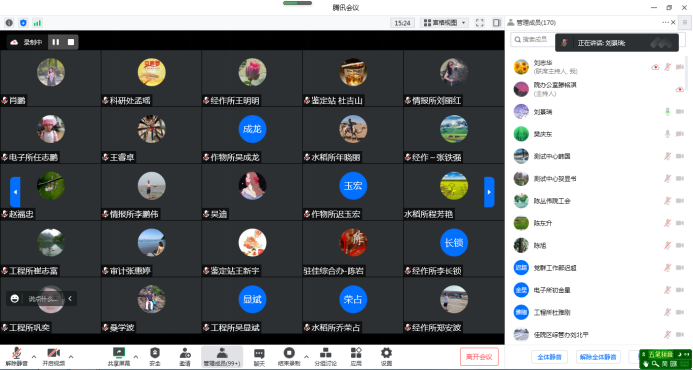Toggle the camera for member 陈东升
The width and height of the screenshot is (693, 370).
point(680,223)
